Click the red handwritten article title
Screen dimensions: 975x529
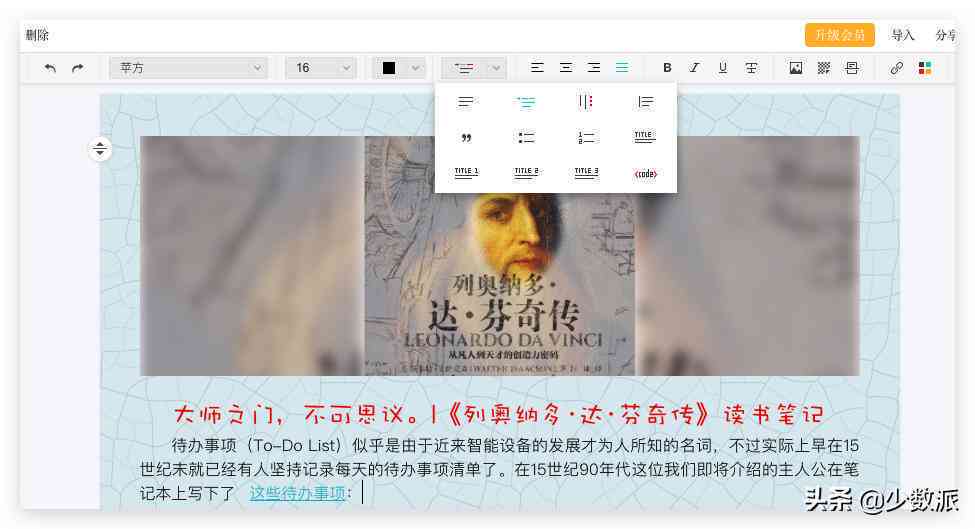click(499, 414)
